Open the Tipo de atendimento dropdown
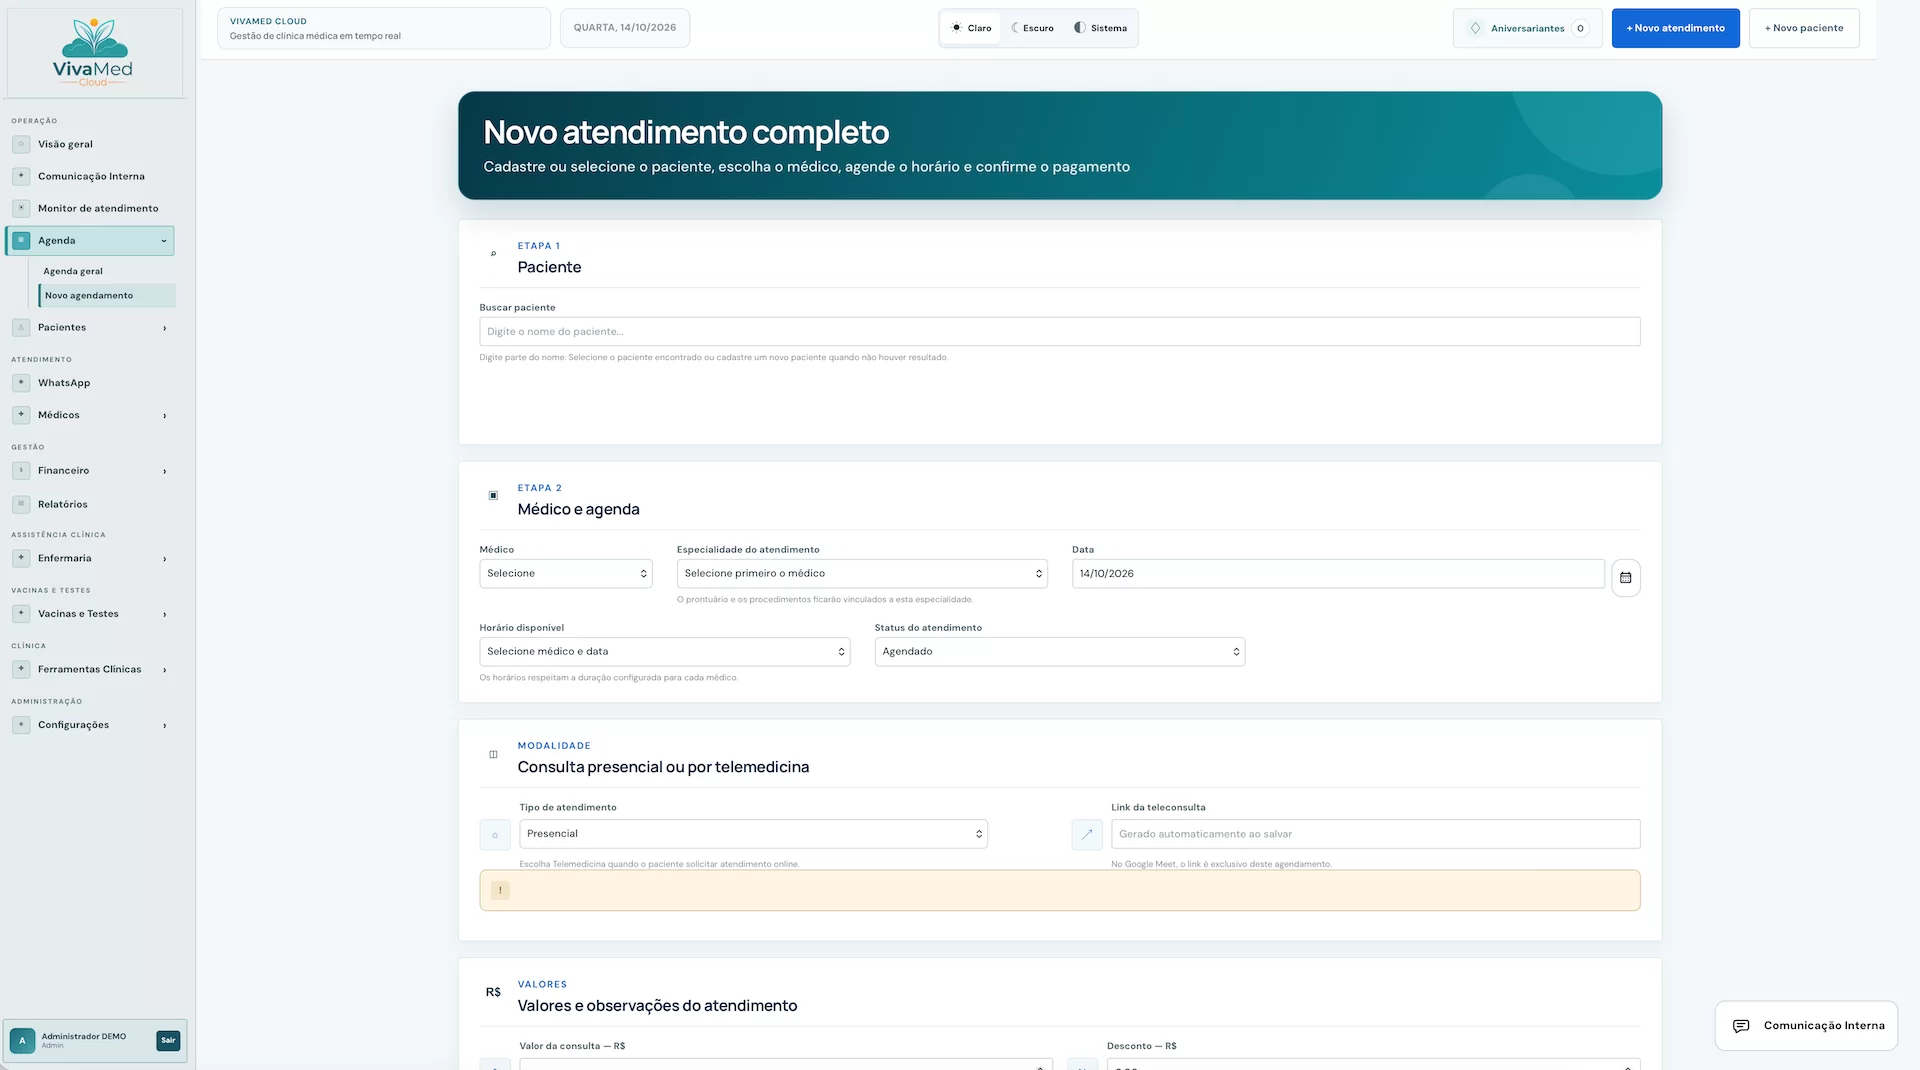Screen dimensions: 1920x1070 click(754, 834)
